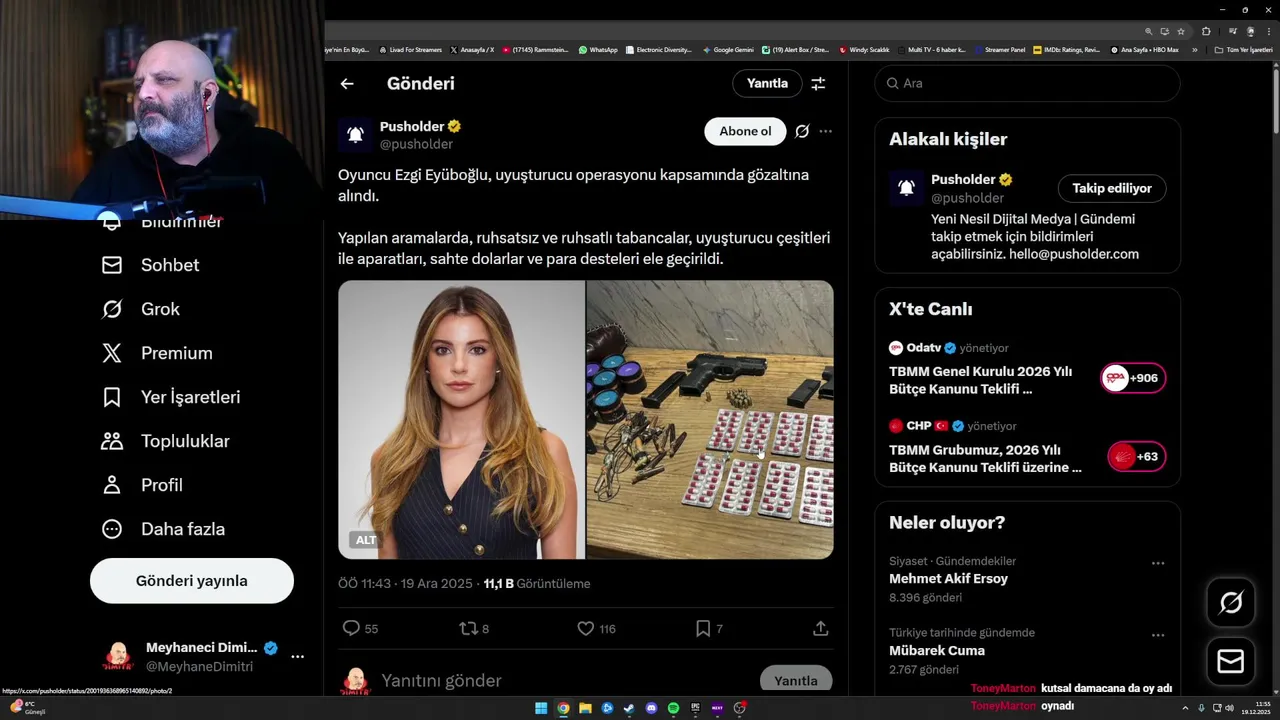Open Ana Sayfa • HBO Max bookmark
1280x720 pixels.
[1144, 49]
